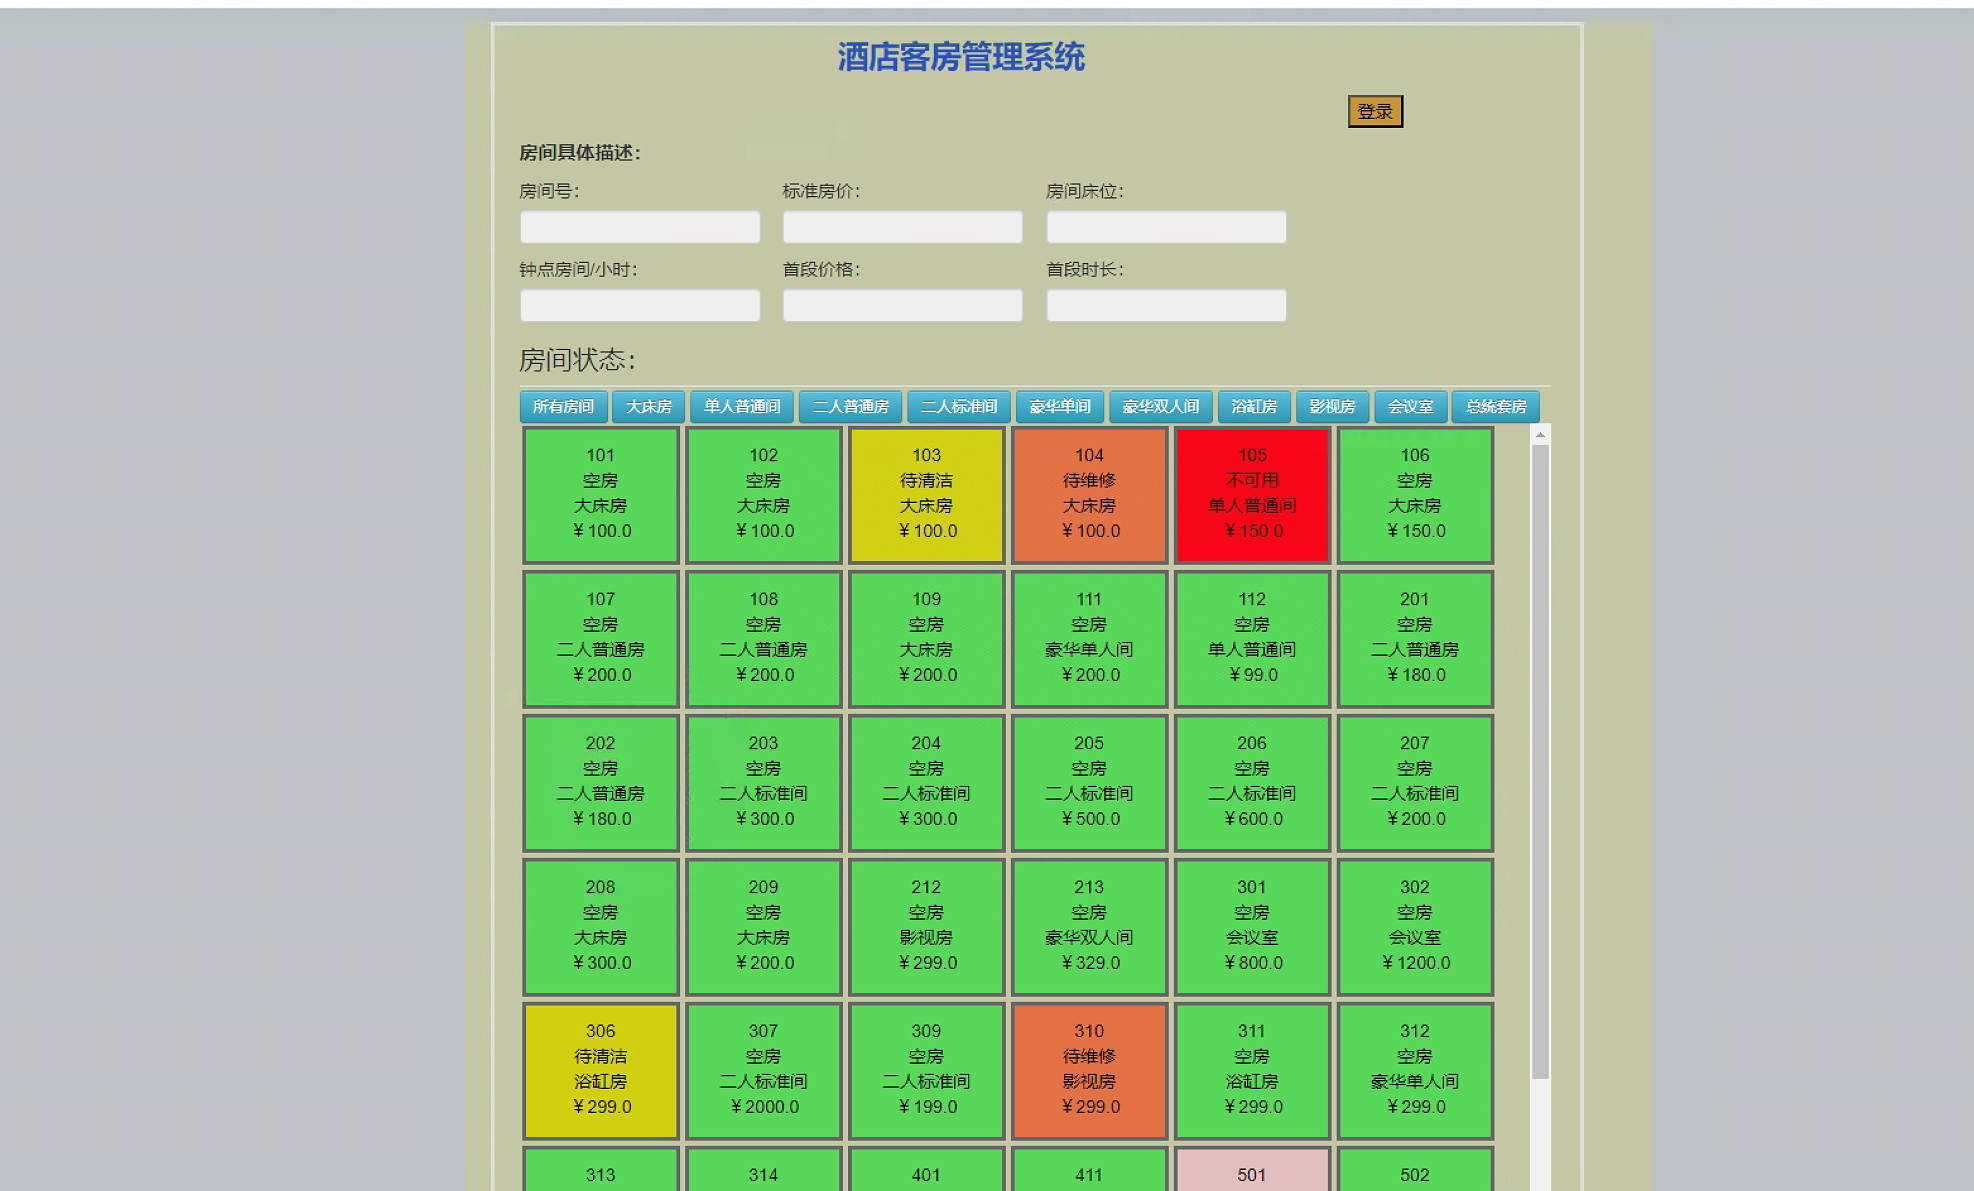Filter rooms by 豪华双人间 tab
This screenshot has width=1974, height=1191.
point(1160,407)
